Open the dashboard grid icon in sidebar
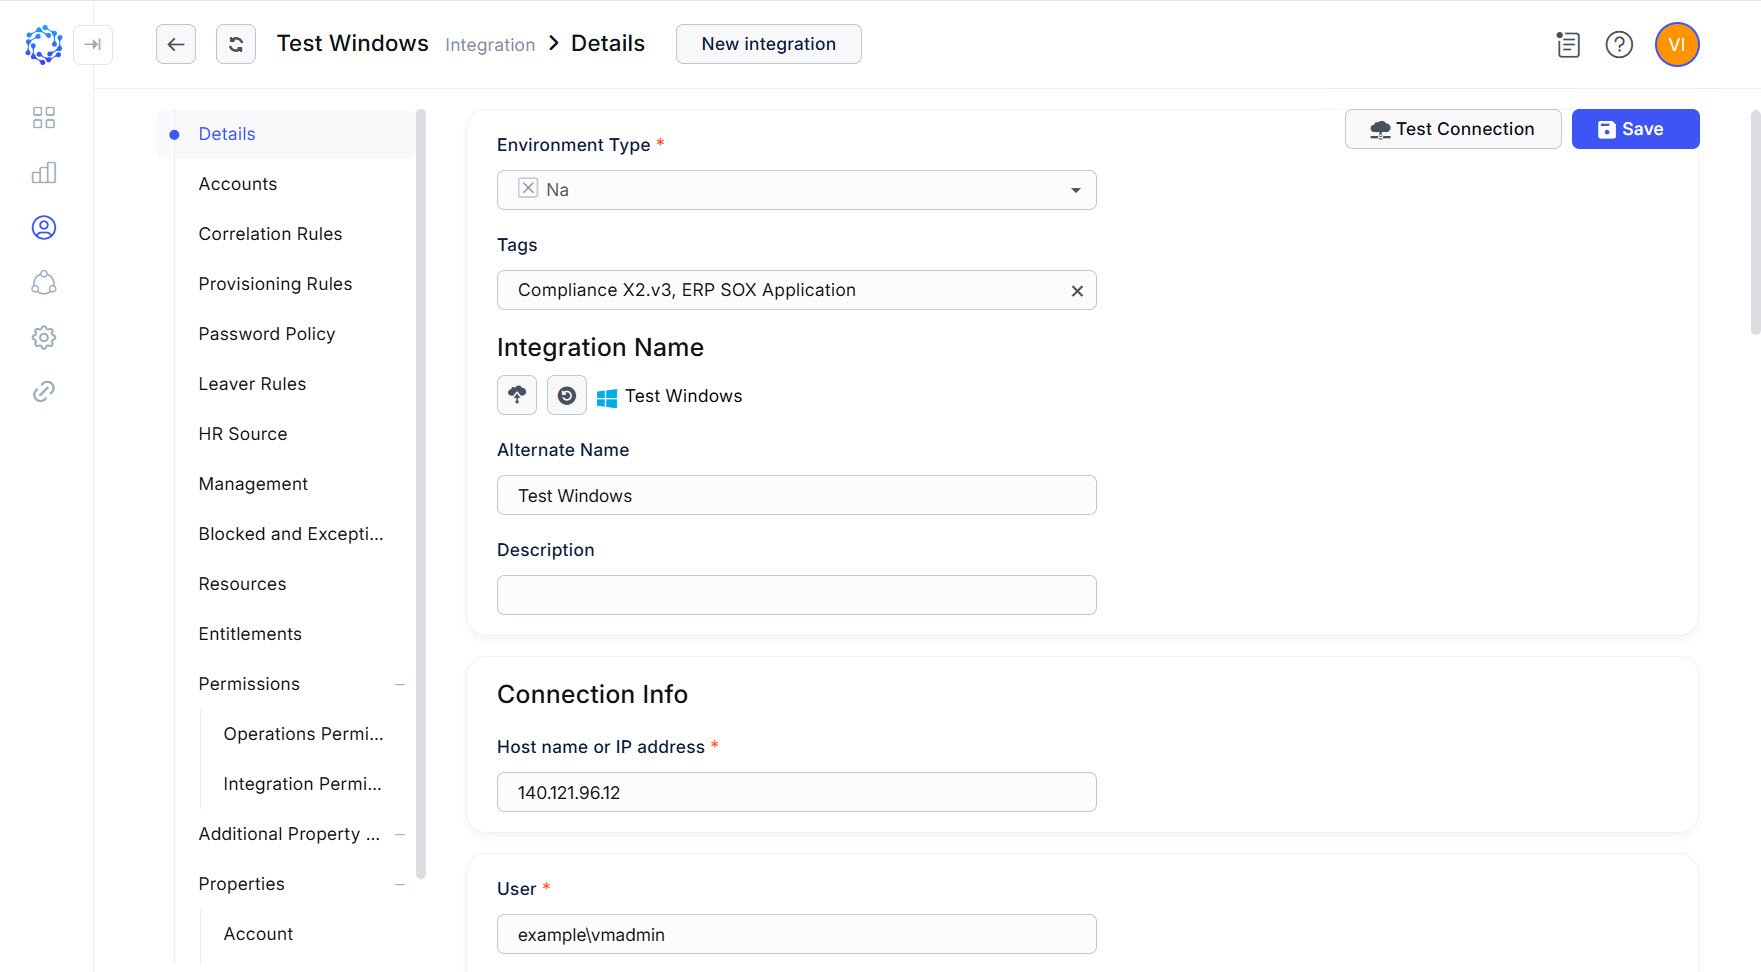1761x972 pixels. (x=44, y=118)
